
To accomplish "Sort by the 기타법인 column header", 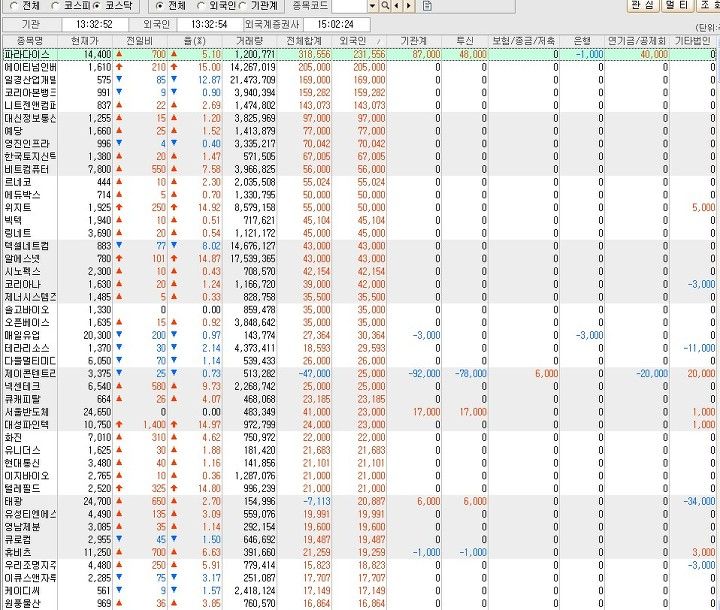I will (692, 41).
